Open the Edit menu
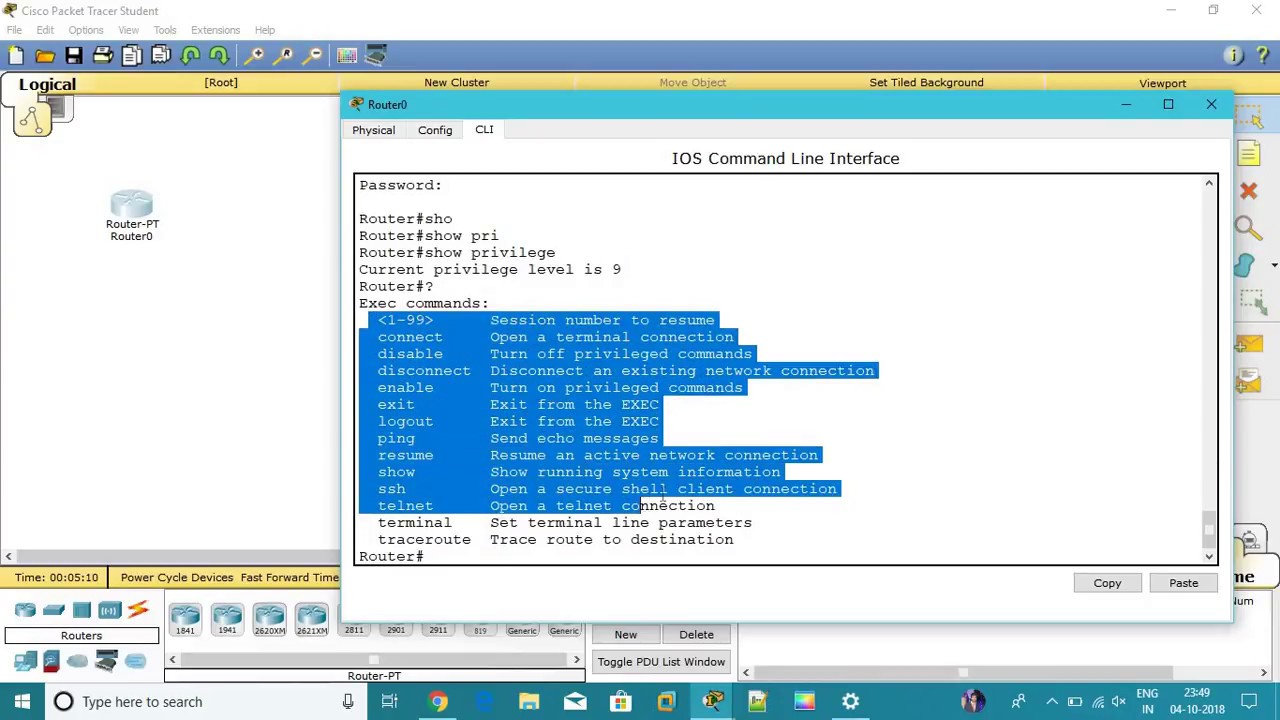This screenshot has width=1280, height=720. tap(45, 30)
